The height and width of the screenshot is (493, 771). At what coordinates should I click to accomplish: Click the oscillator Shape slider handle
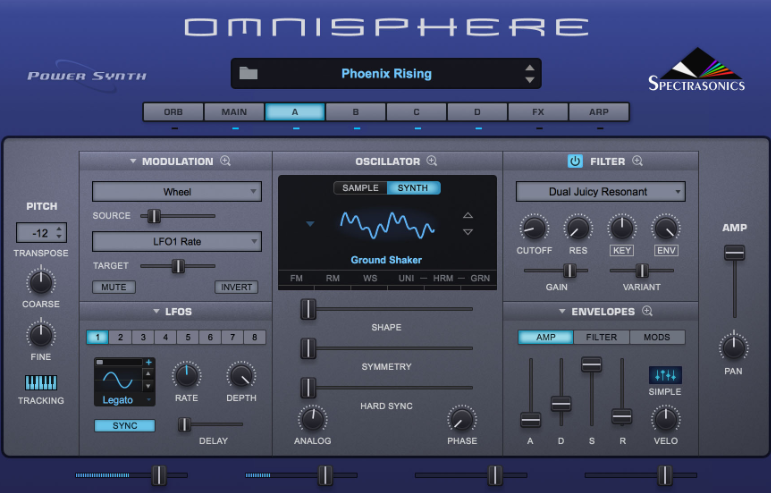coord(308,309)
